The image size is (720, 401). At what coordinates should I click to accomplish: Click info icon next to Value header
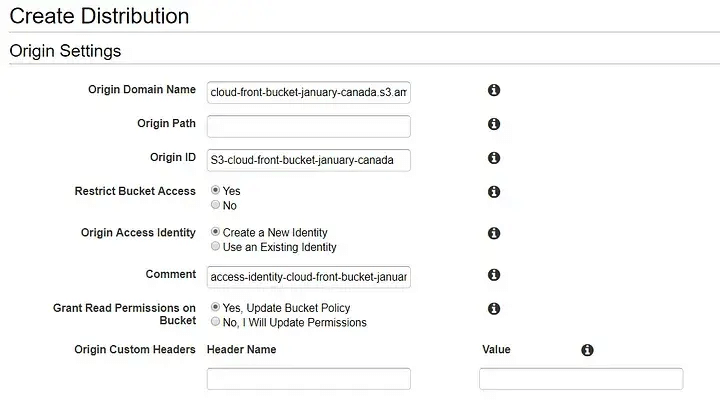pyautogui.click(x=587, y=350)
